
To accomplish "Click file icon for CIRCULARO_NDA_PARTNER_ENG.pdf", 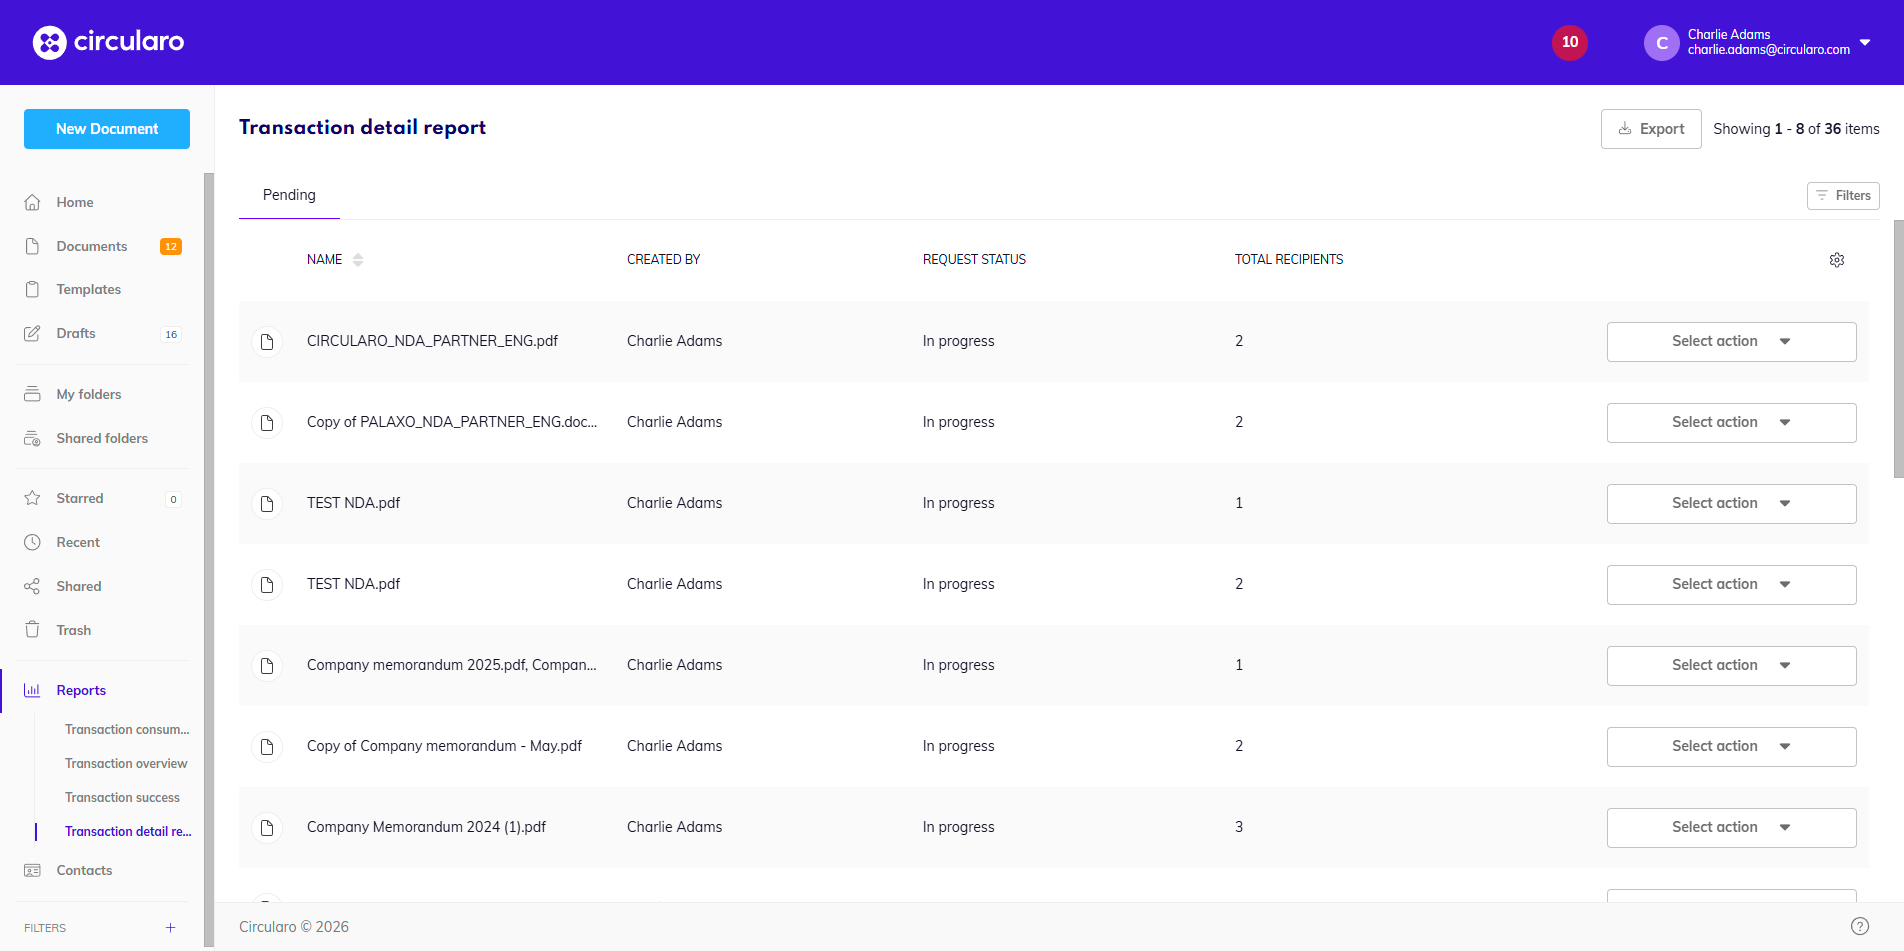I will [x=267, y=342].
